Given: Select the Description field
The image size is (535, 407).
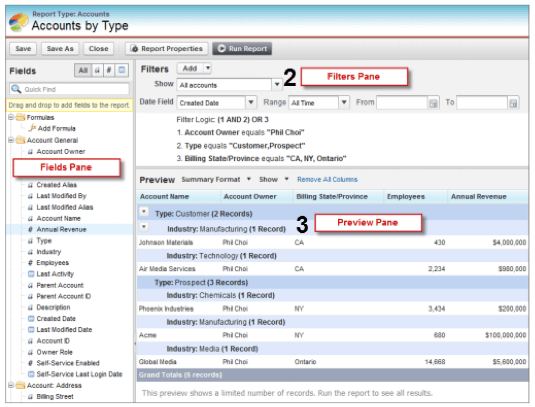Looking at the screenshot, I should 53,307.
